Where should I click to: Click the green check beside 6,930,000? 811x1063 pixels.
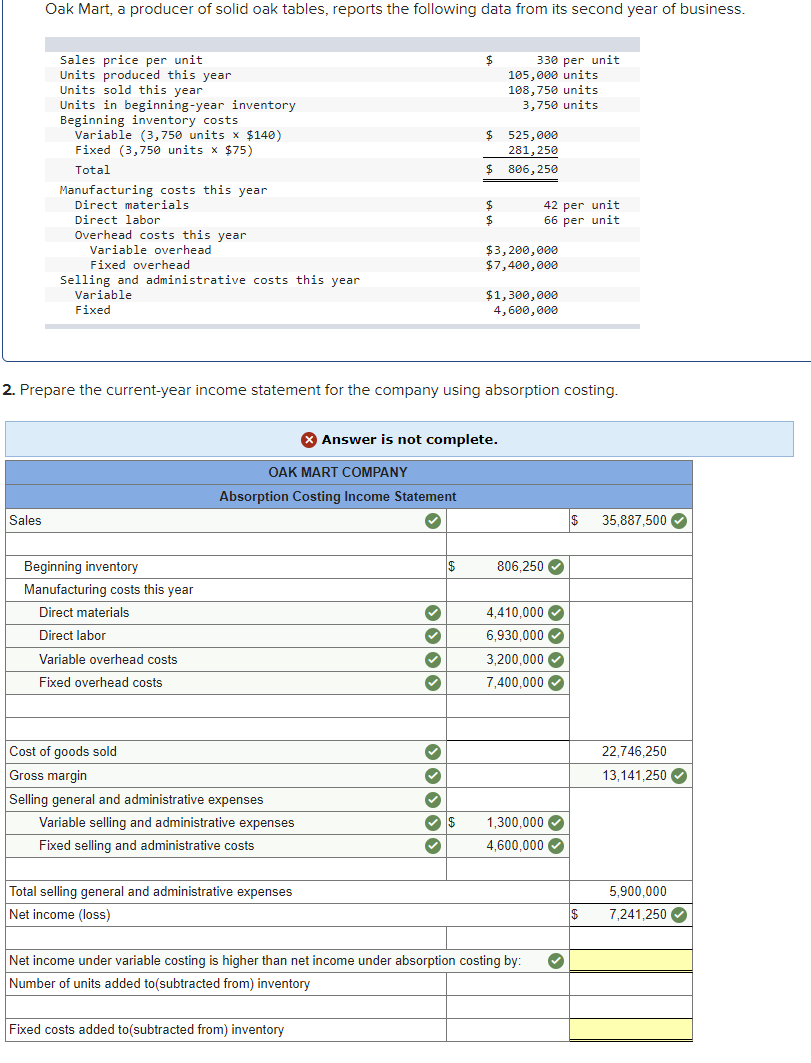(x=556, y=636)
